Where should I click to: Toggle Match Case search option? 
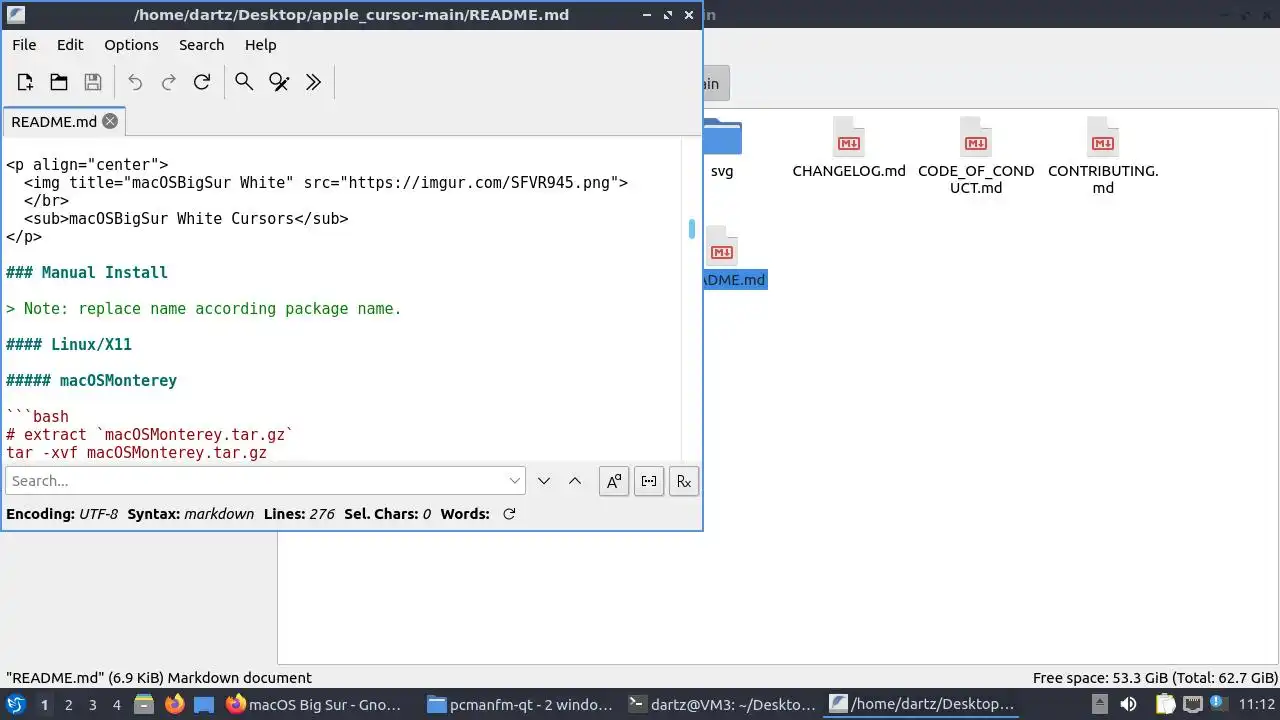point(614,481)
